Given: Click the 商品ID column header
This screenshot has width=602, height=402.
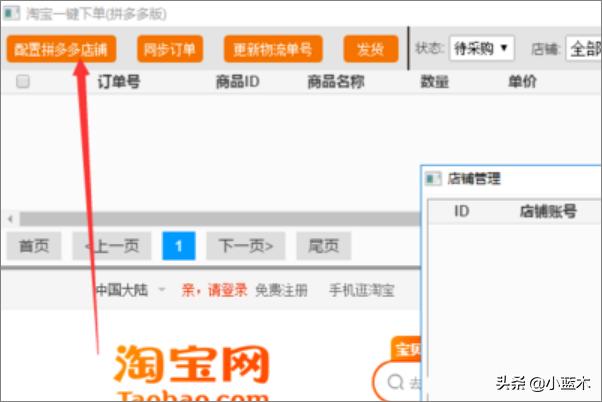Looking at the screenshot, I should (238, 81).
